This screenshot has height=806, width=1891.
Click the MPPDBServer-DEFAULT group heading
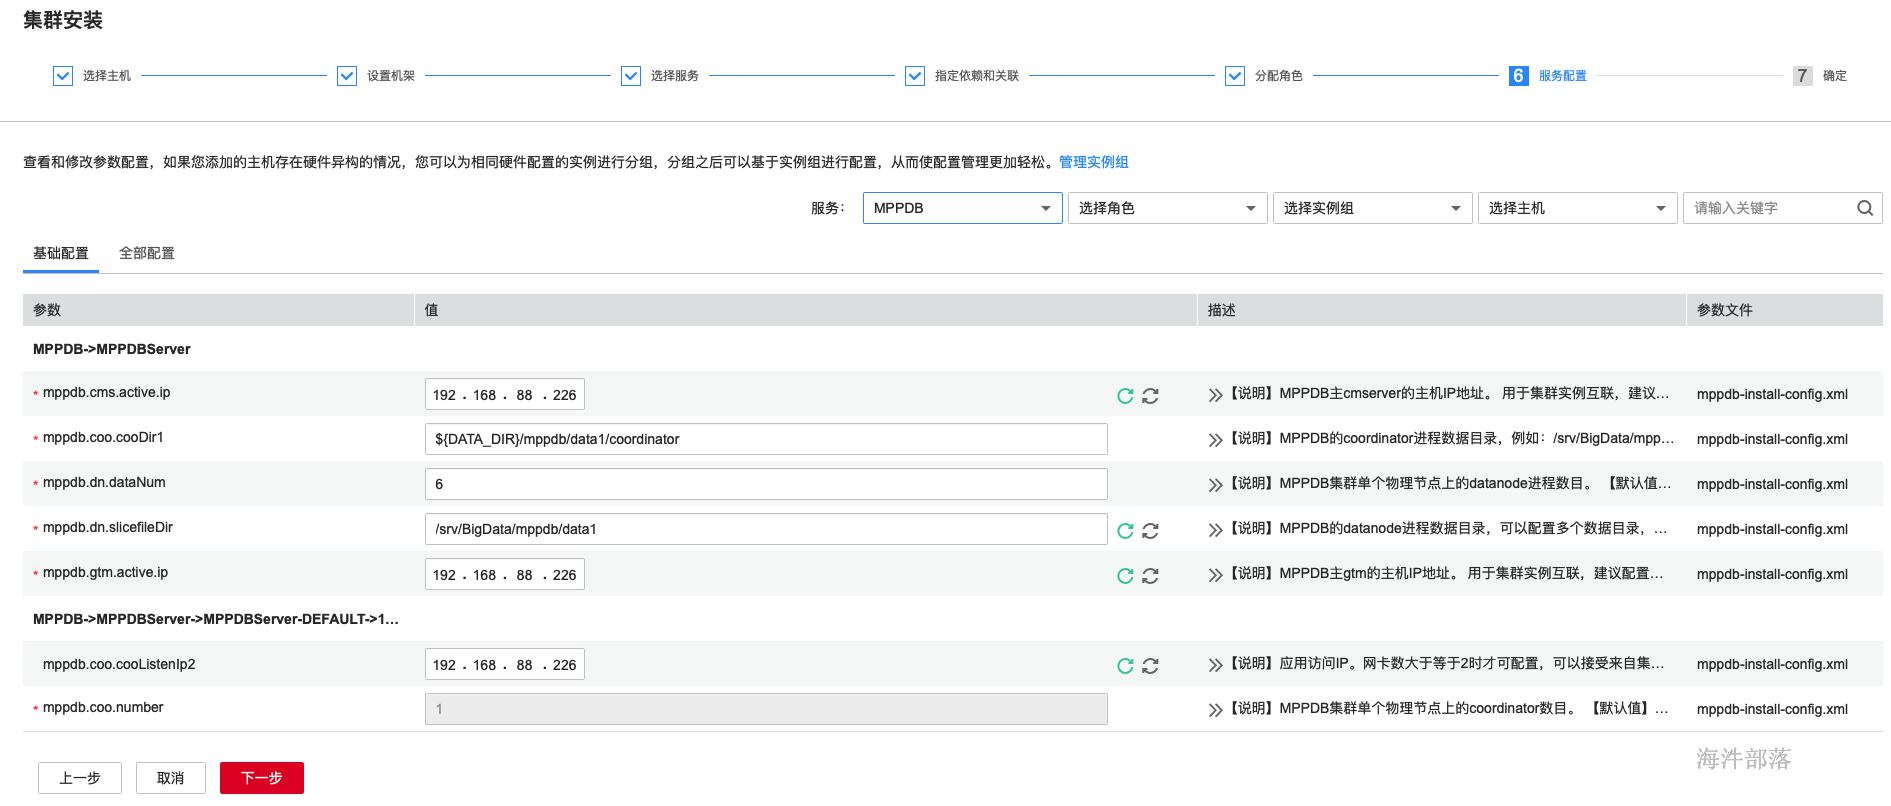pos(216,619)
